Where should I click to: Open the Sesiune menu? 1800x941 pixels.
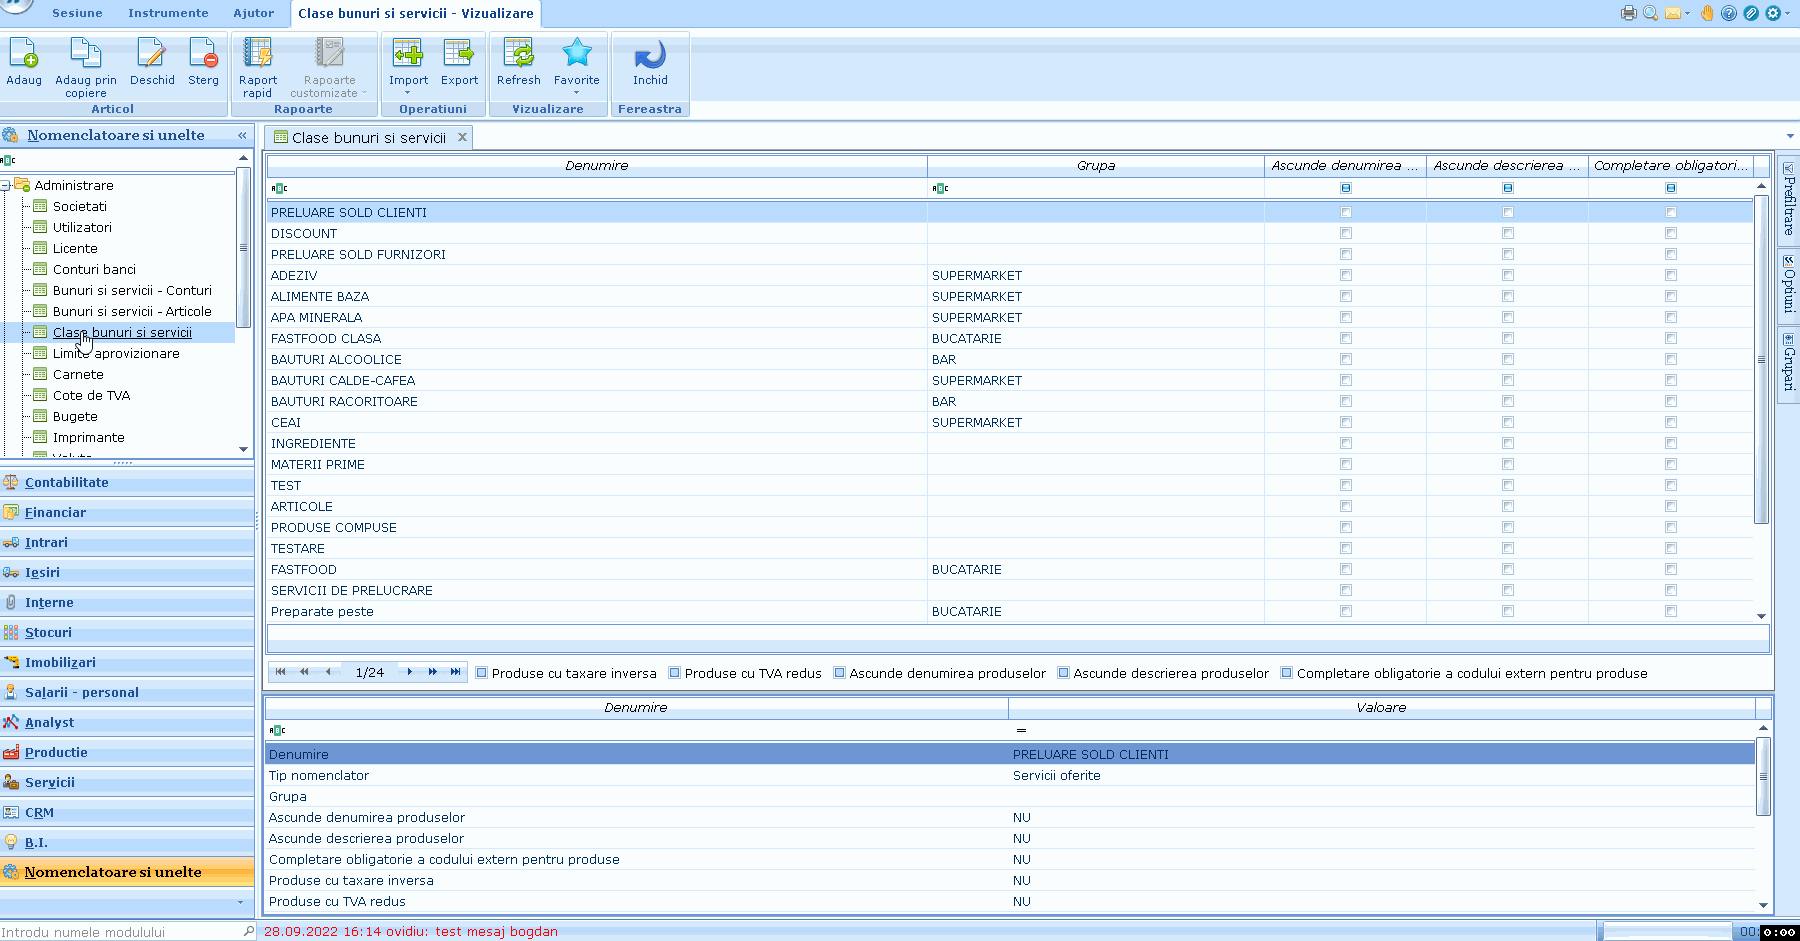click(x=77, y=13)
